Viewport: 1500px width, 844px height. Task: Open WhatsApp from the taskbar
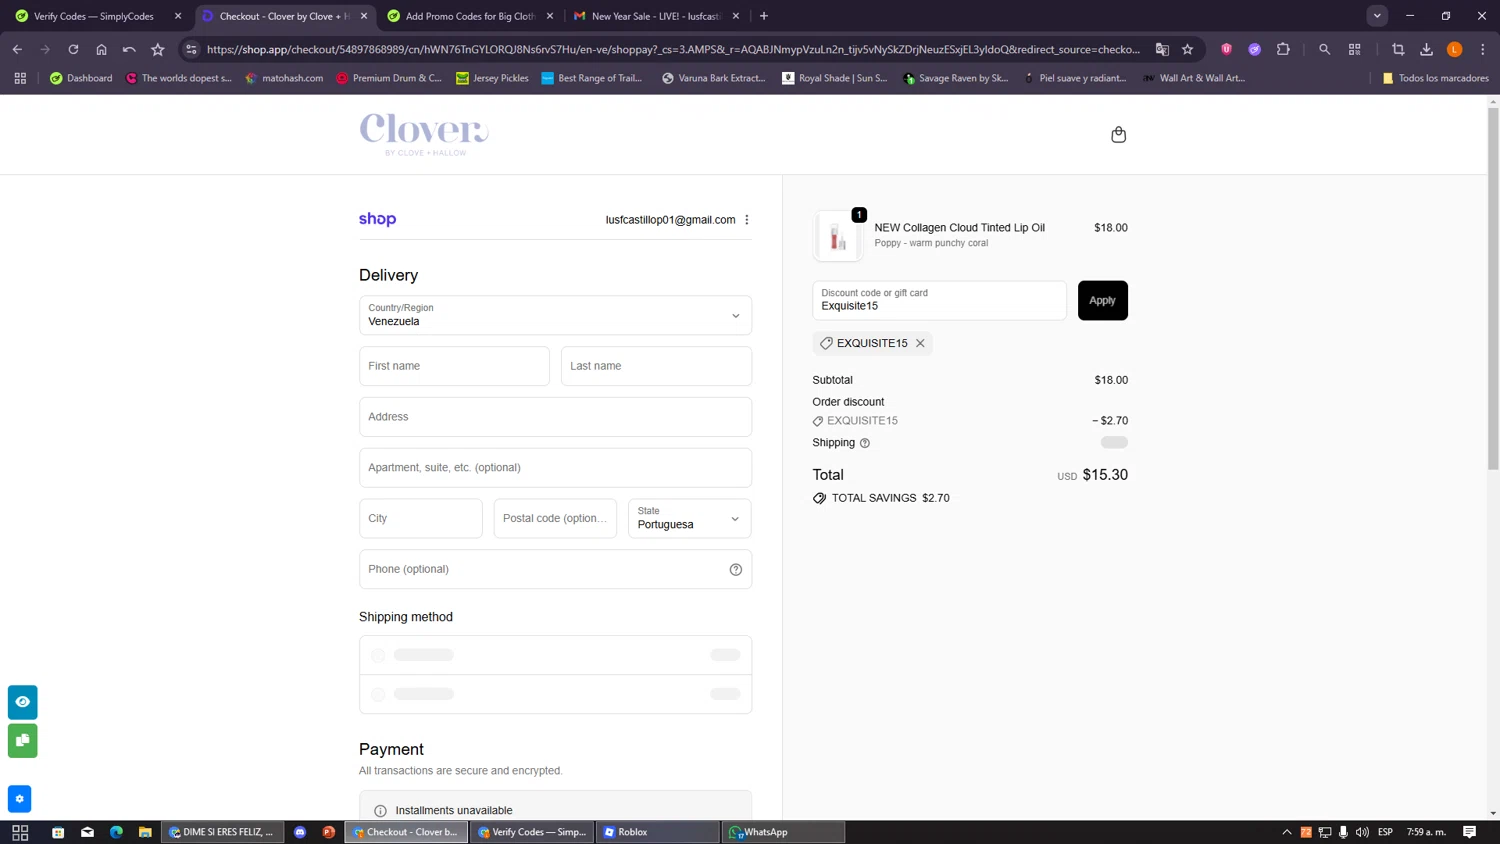(x=783, y=832)
